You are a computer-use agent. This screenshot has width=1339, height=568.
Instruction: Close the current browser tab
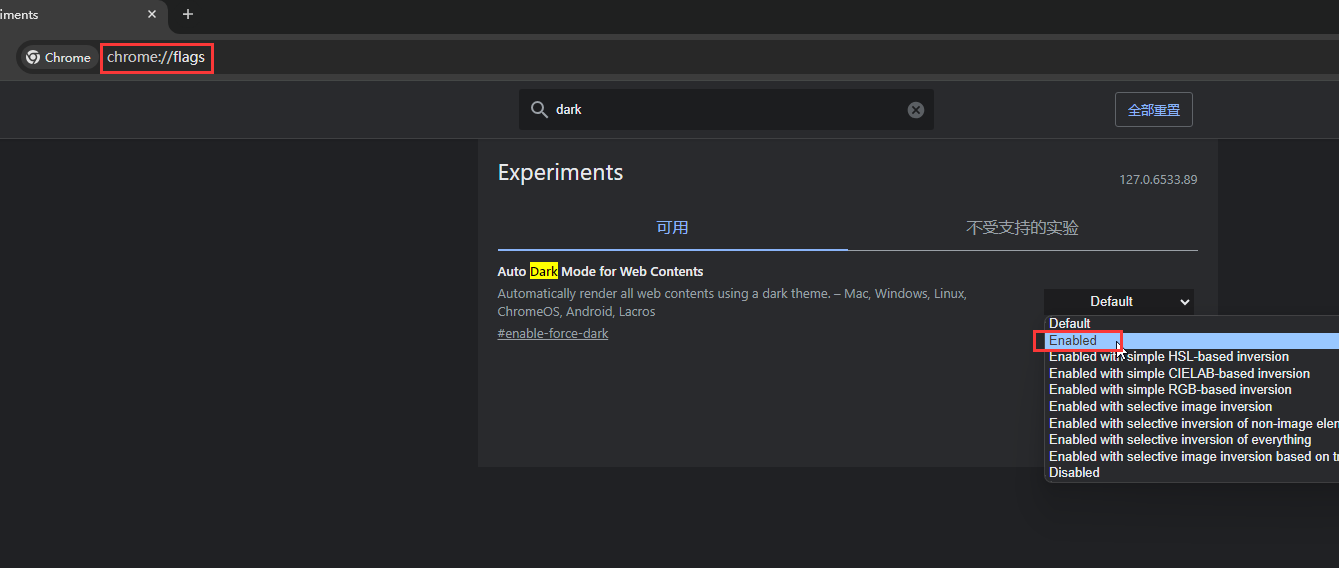[x=152, y=14]
